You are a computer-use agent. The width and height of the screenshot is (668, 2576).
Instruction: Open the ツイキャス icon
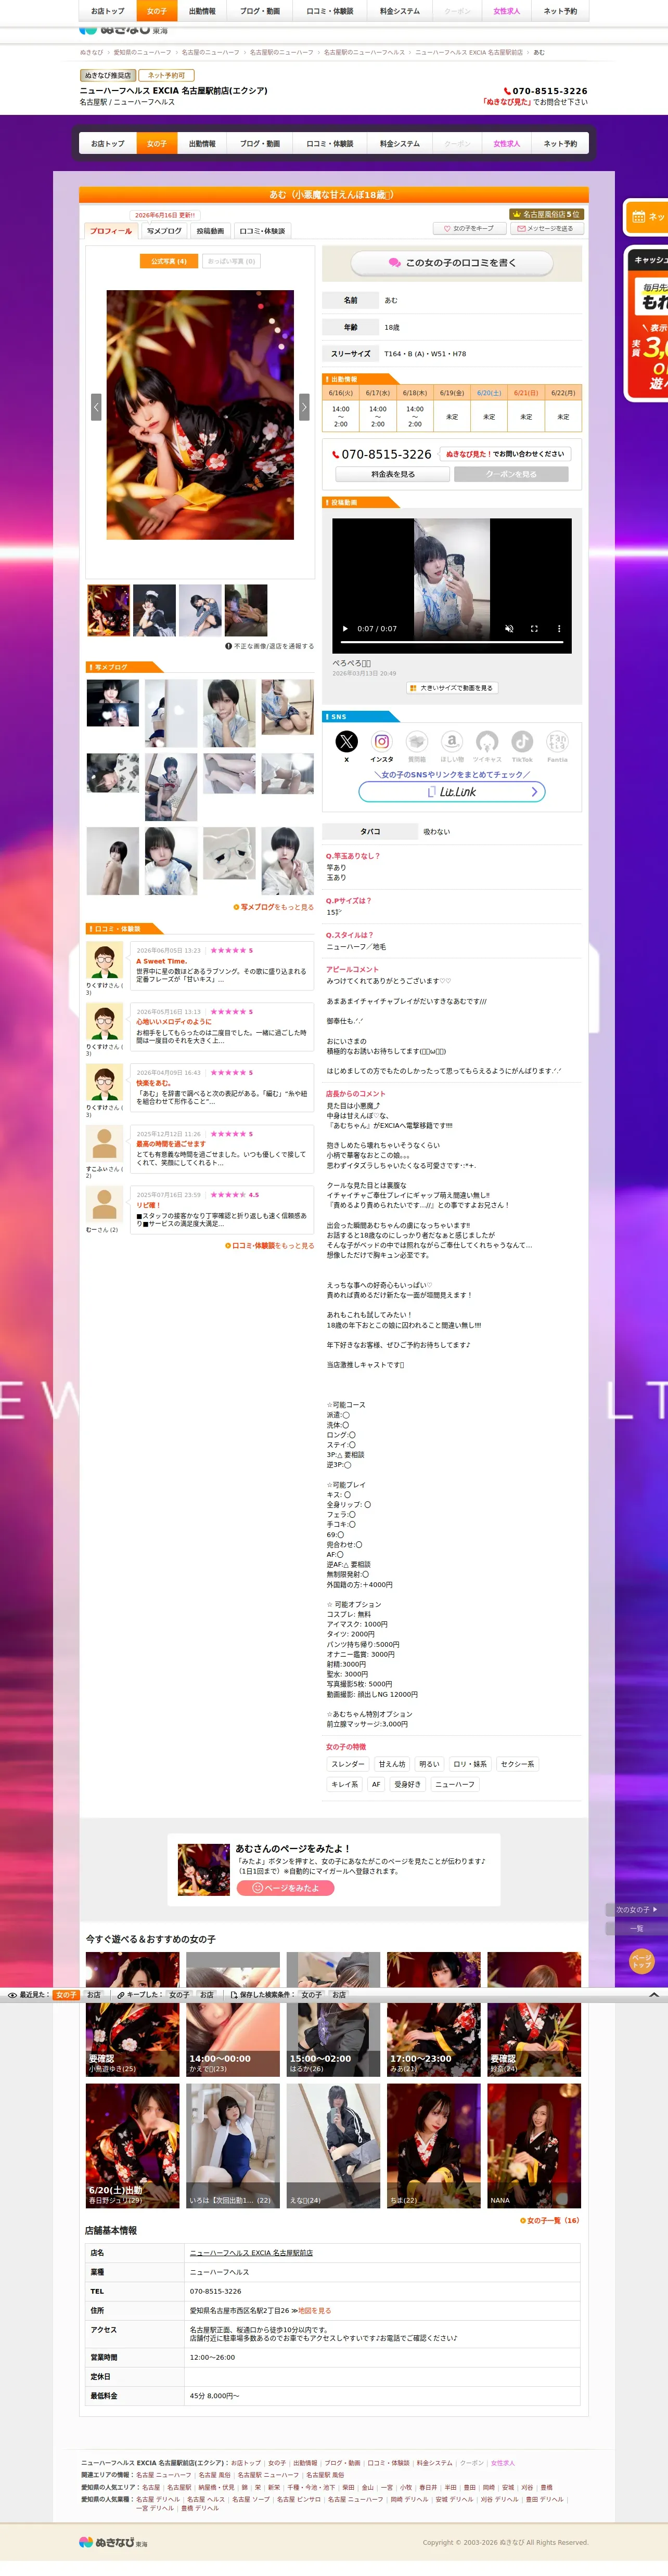(487, 741)
